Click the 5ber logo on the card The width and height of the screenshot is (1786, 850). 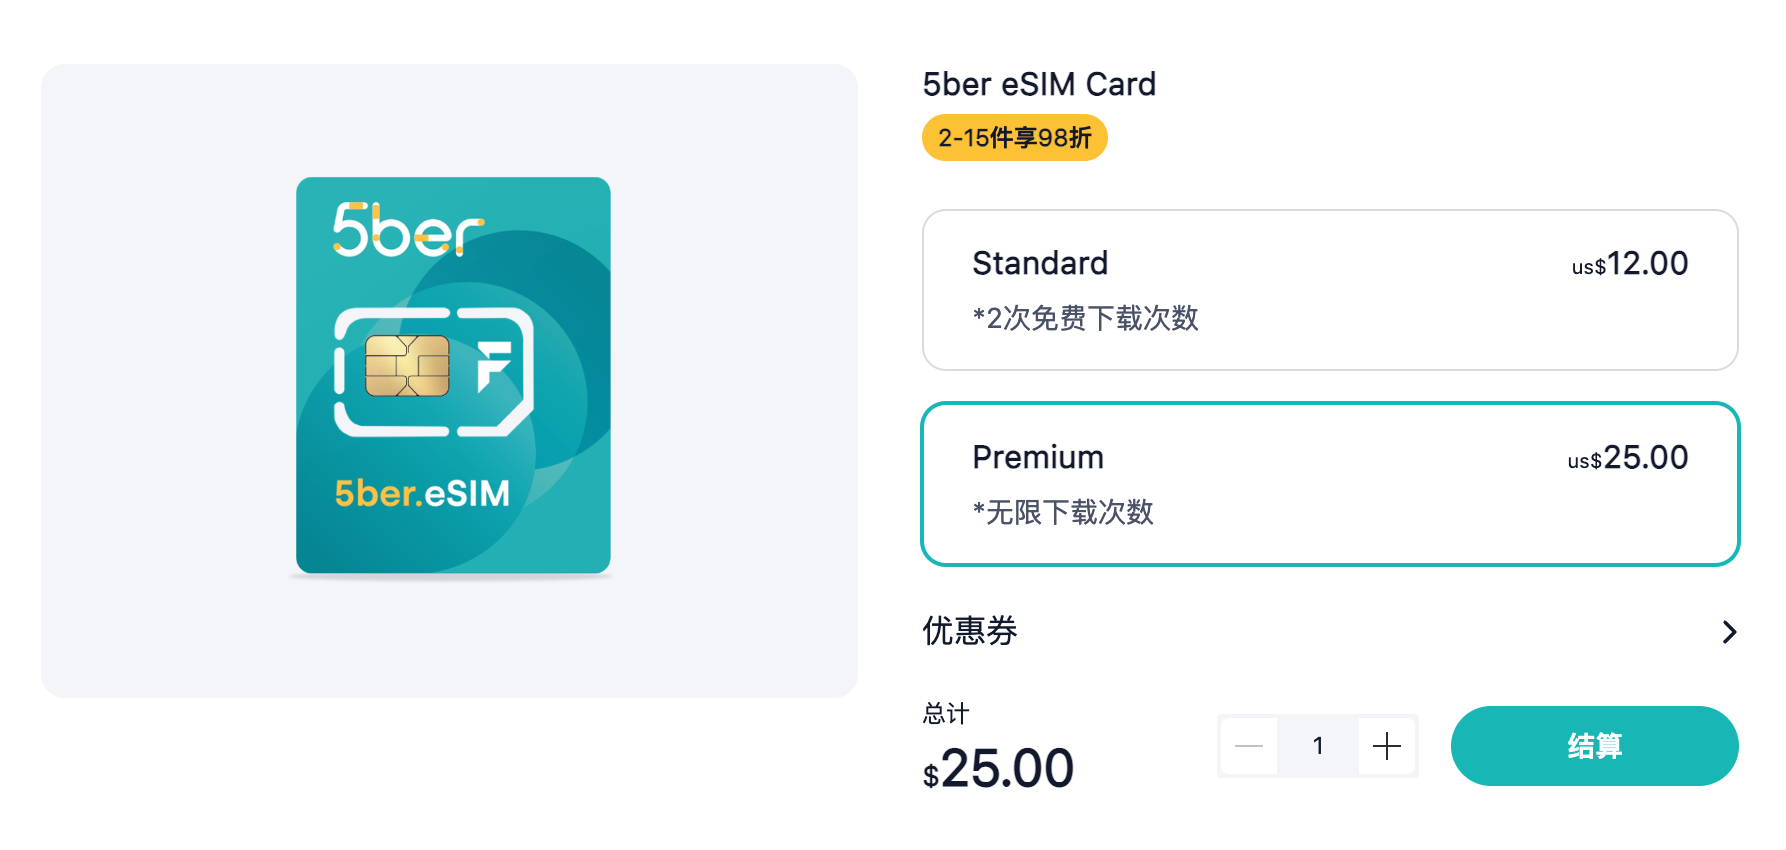pos(408,230)
